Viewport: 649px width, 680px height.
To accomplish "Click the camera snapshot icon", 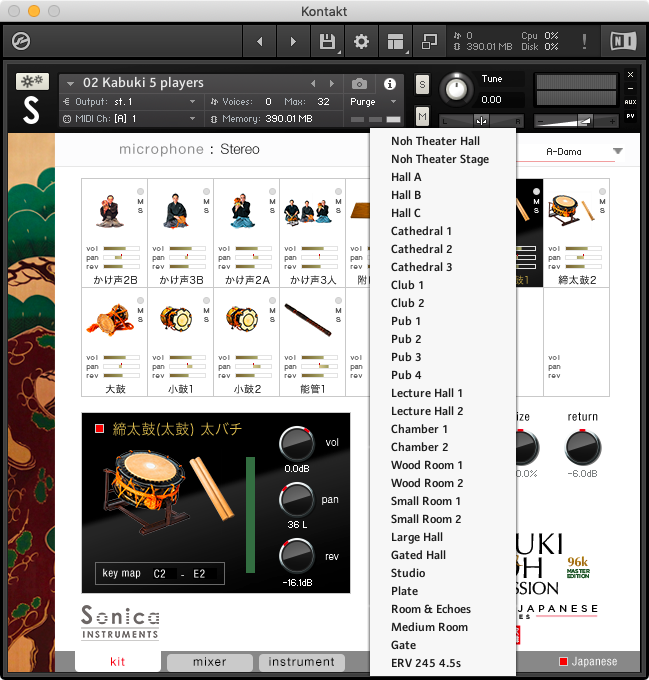I will click(359, 83).
